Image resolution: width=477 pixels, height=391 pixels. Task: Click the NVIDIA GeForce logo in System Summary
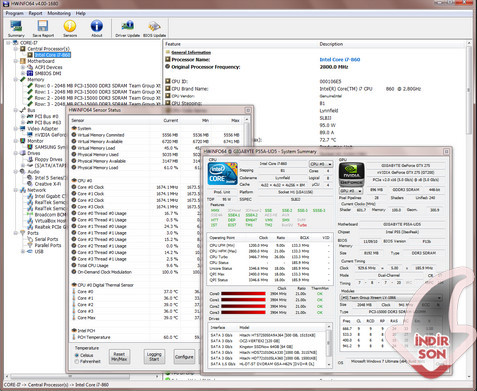click(351, 174)
